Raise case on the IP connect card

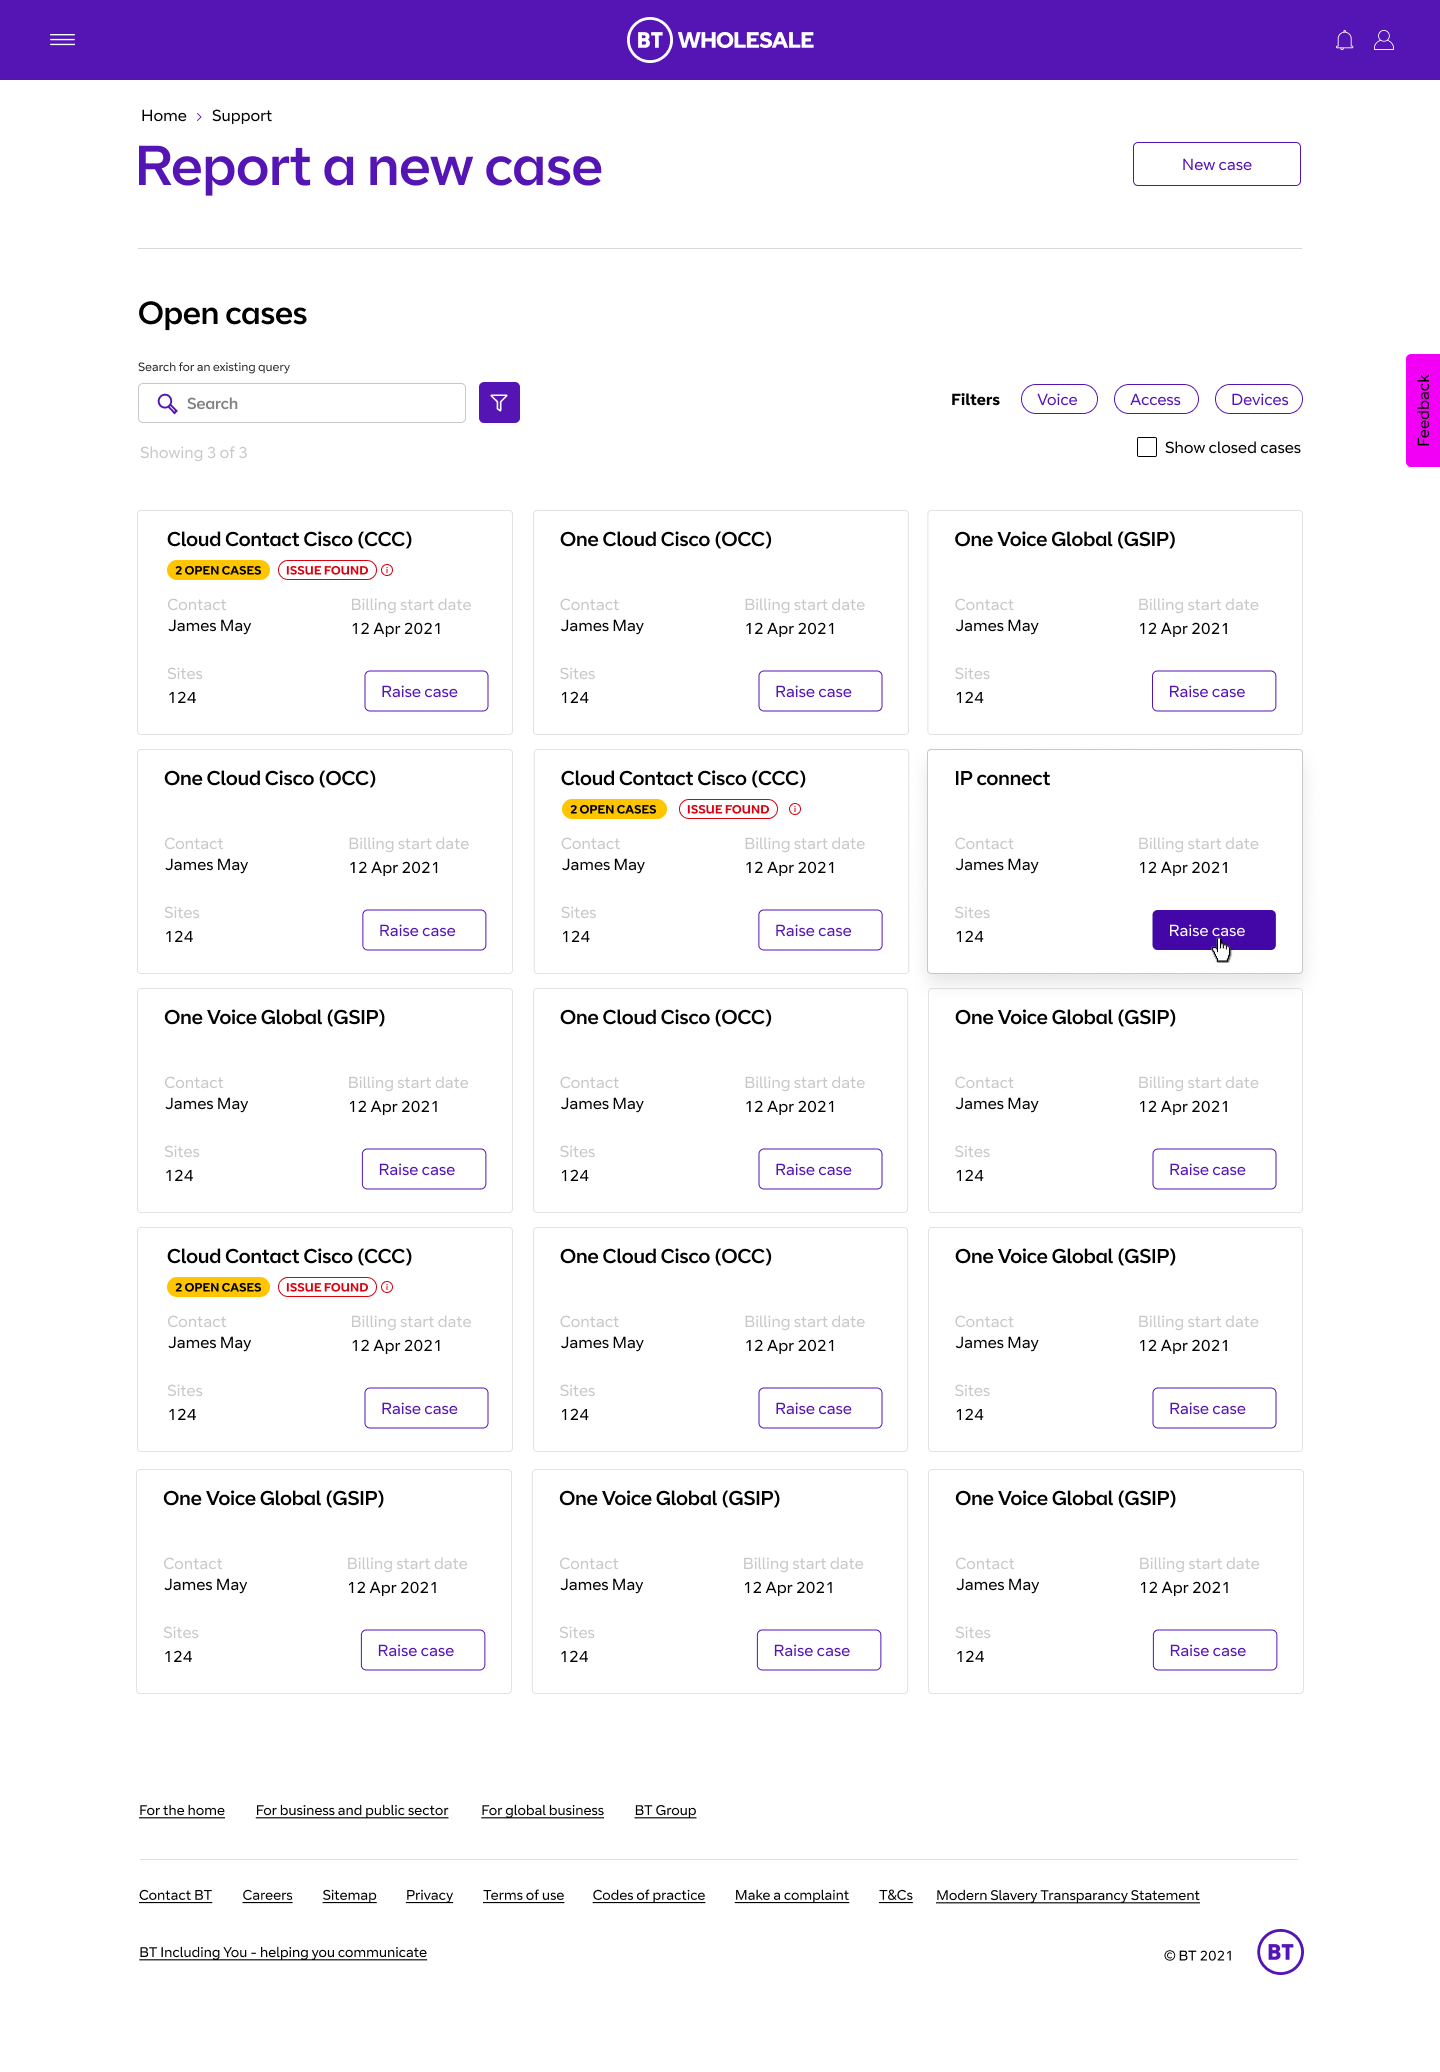click(1214, 930)
